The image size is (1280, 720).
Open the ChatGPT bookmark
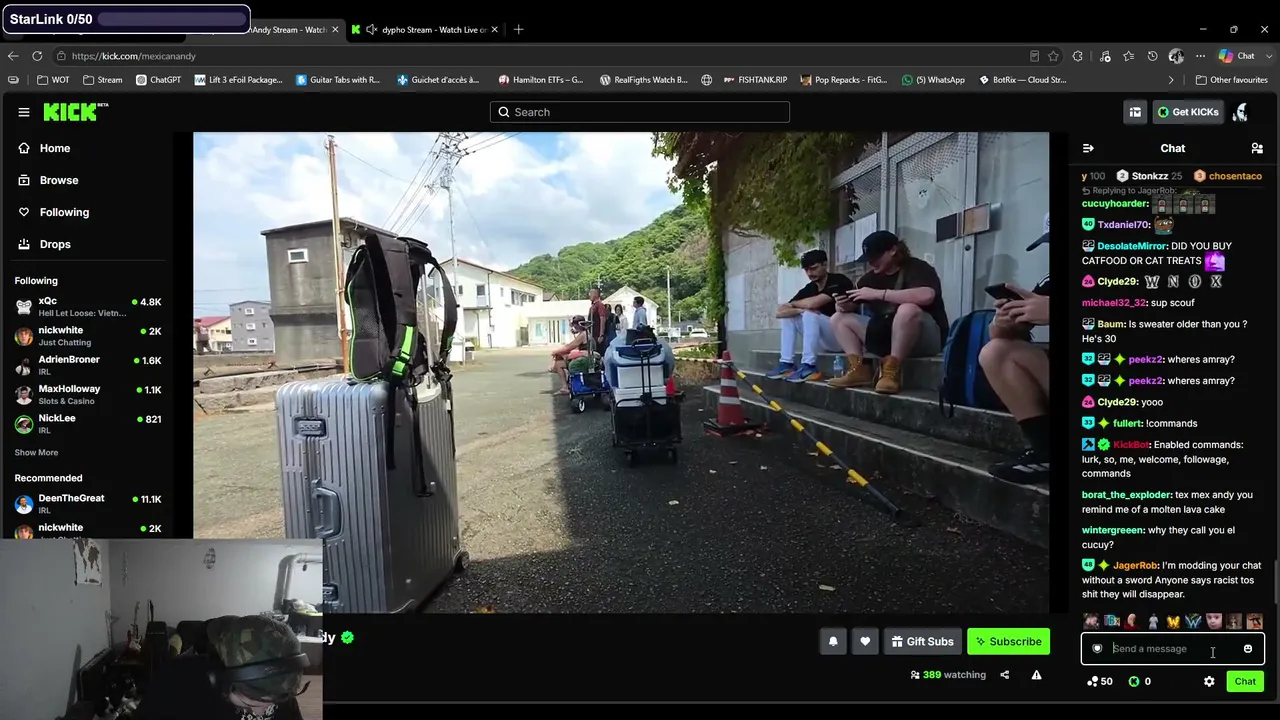[x=158, y=80]
